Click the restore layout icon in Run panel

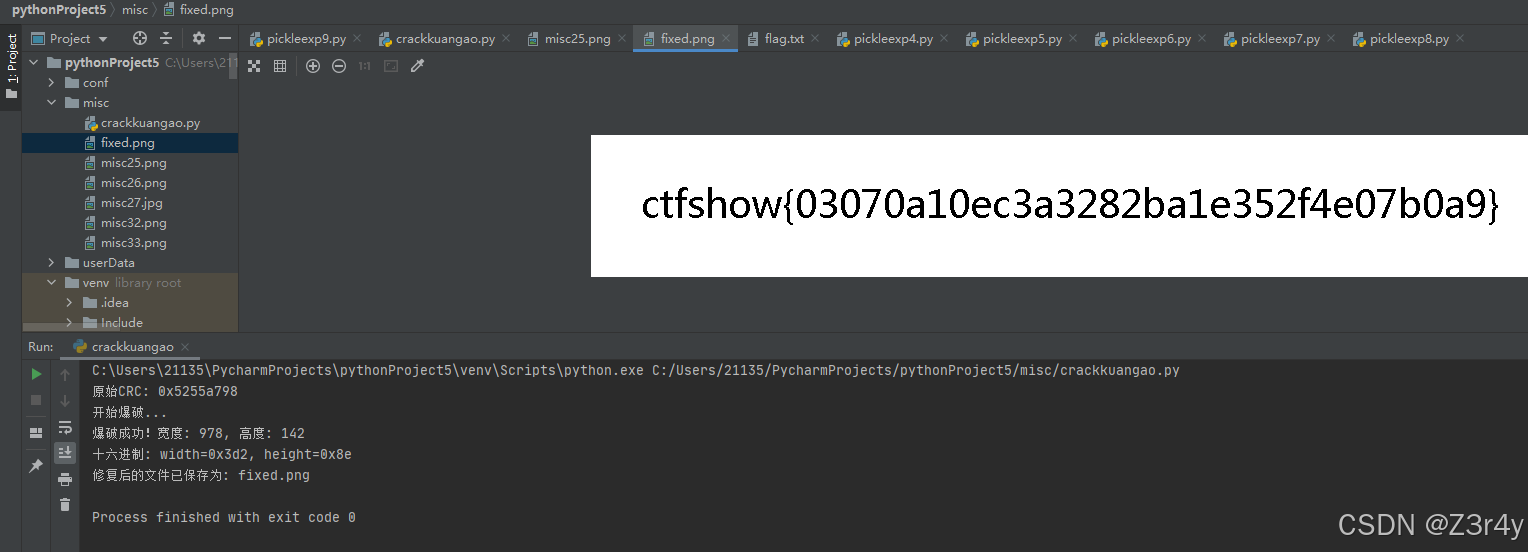point(36,433)
